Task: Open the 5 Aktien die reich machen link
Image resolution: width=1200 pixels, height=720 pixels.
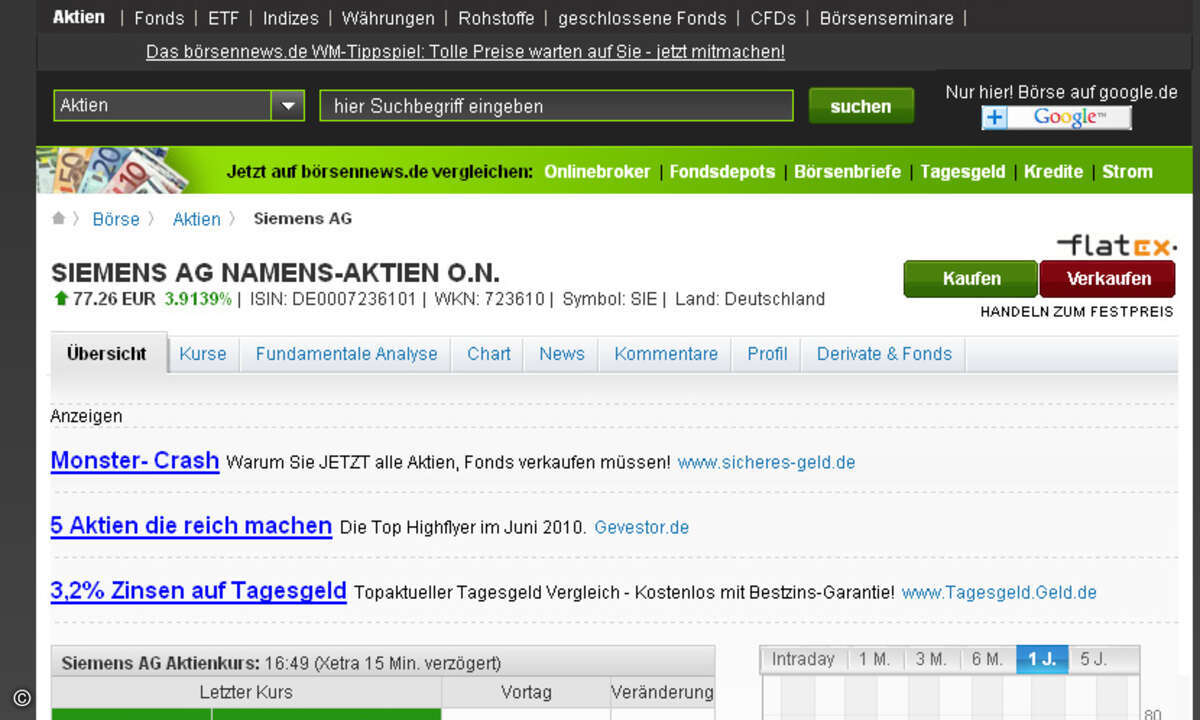Action: tap(191, 526)
